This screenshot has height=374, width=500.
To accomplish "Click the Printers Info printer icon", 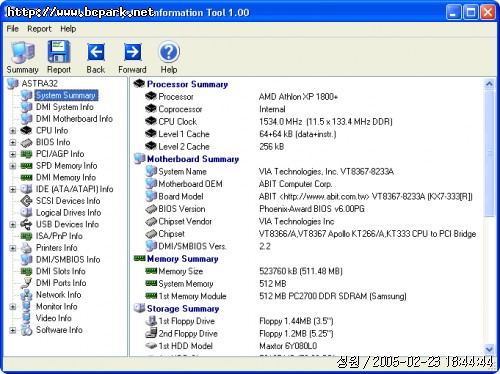I will [x=26, y=248].
